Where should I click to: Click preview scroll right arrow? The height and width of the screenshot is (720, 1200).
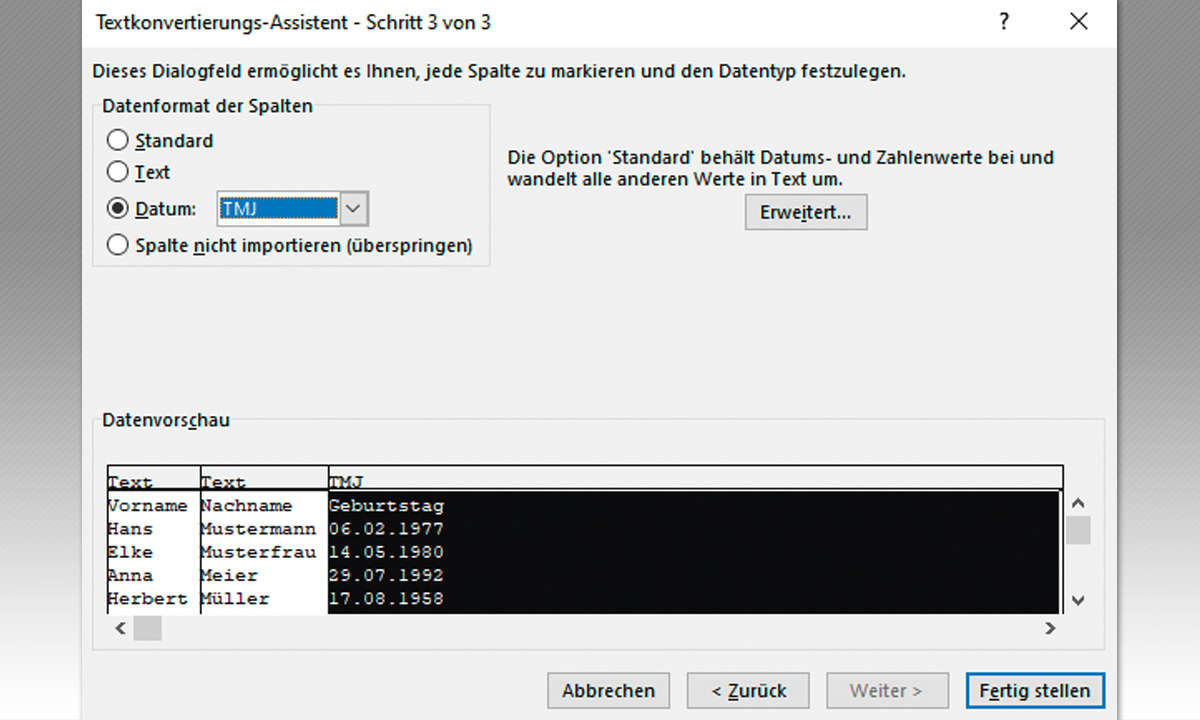point(1050,628)
